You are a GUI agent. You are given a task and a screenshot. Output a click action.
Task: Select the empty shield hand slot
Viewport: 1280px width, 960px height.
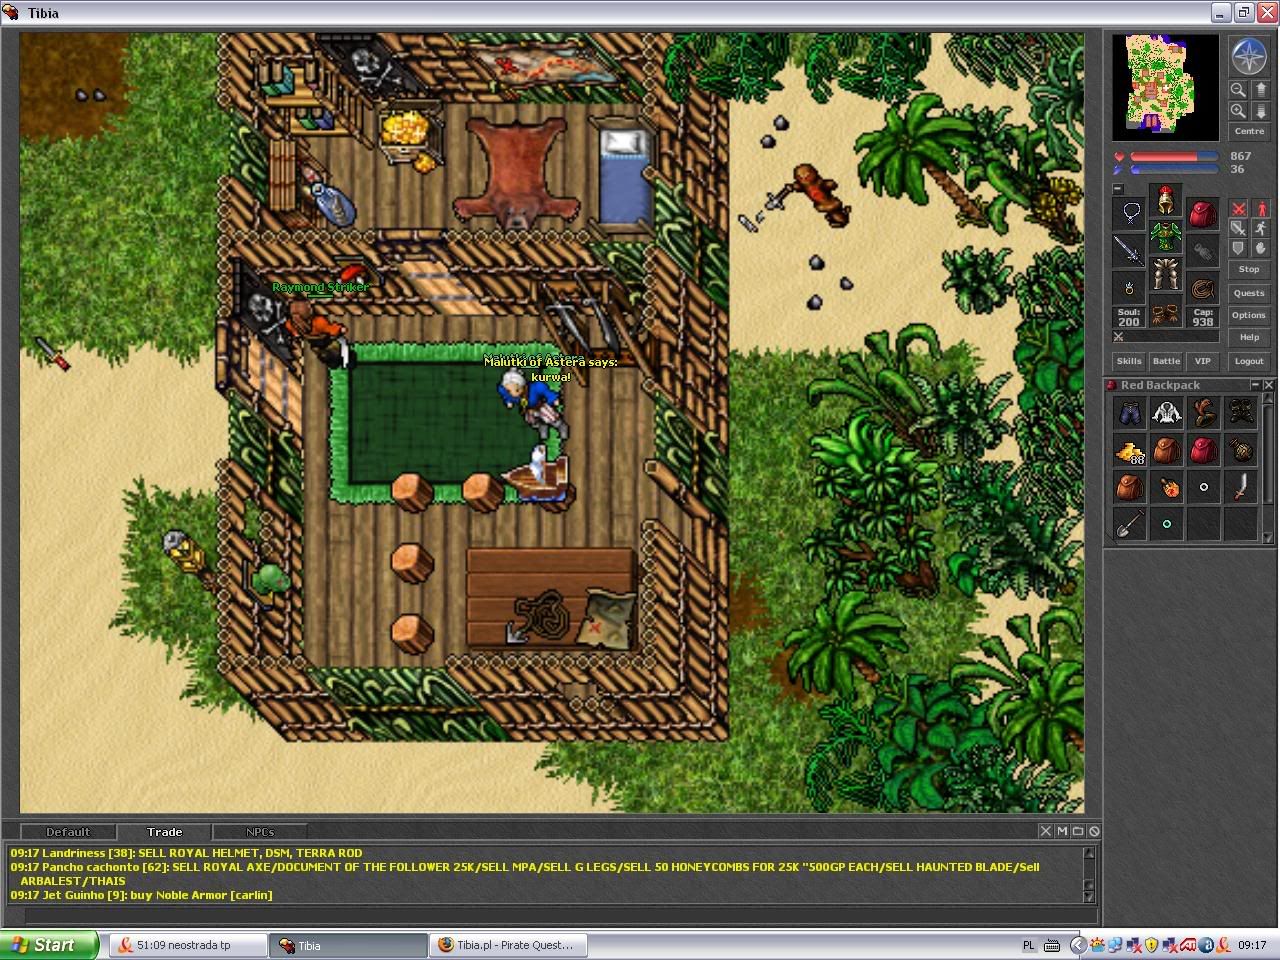click(x=1202, y=250)
